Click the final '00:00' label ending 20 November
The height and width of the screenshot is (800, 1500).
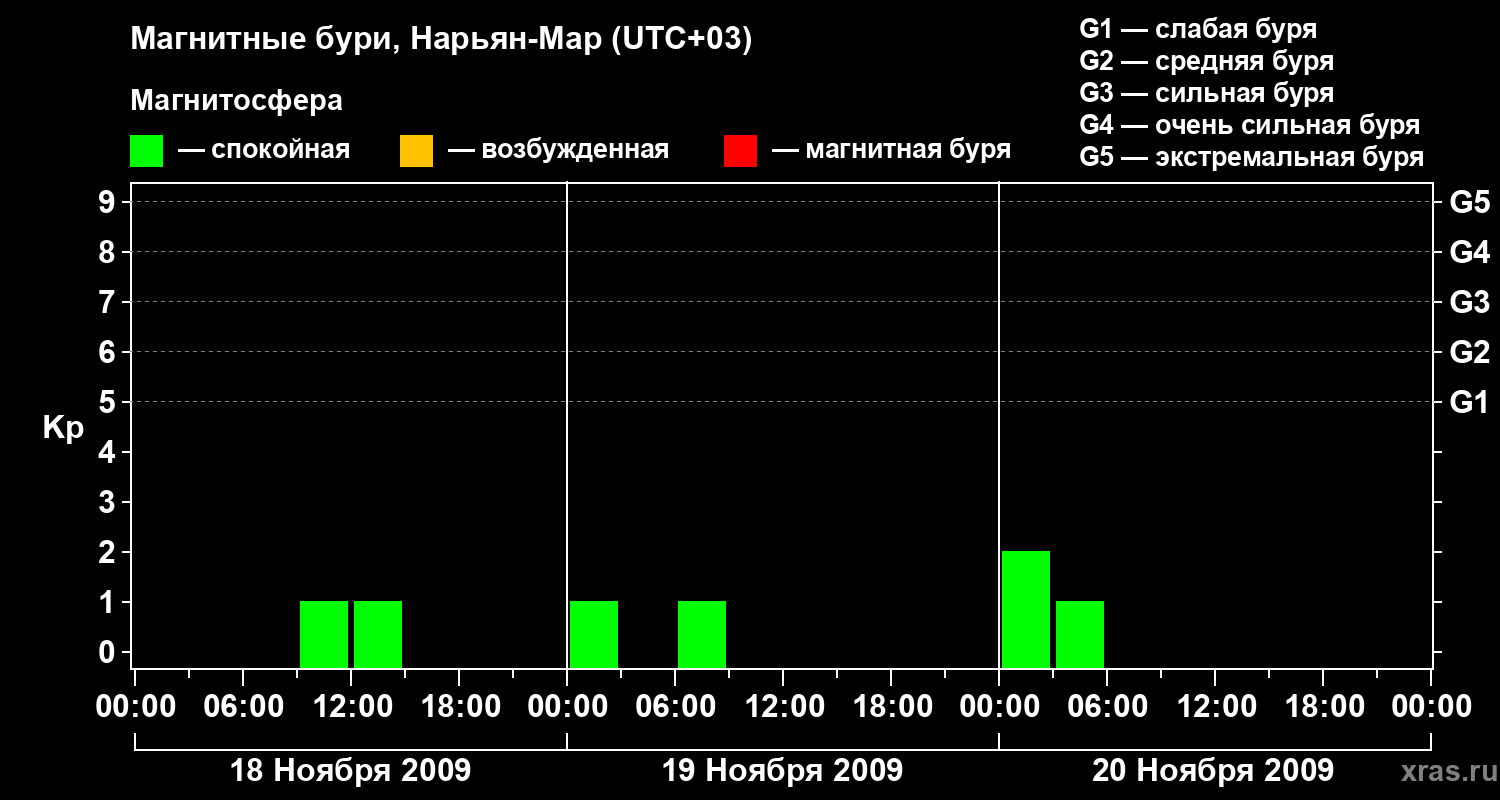[1431, 706]
